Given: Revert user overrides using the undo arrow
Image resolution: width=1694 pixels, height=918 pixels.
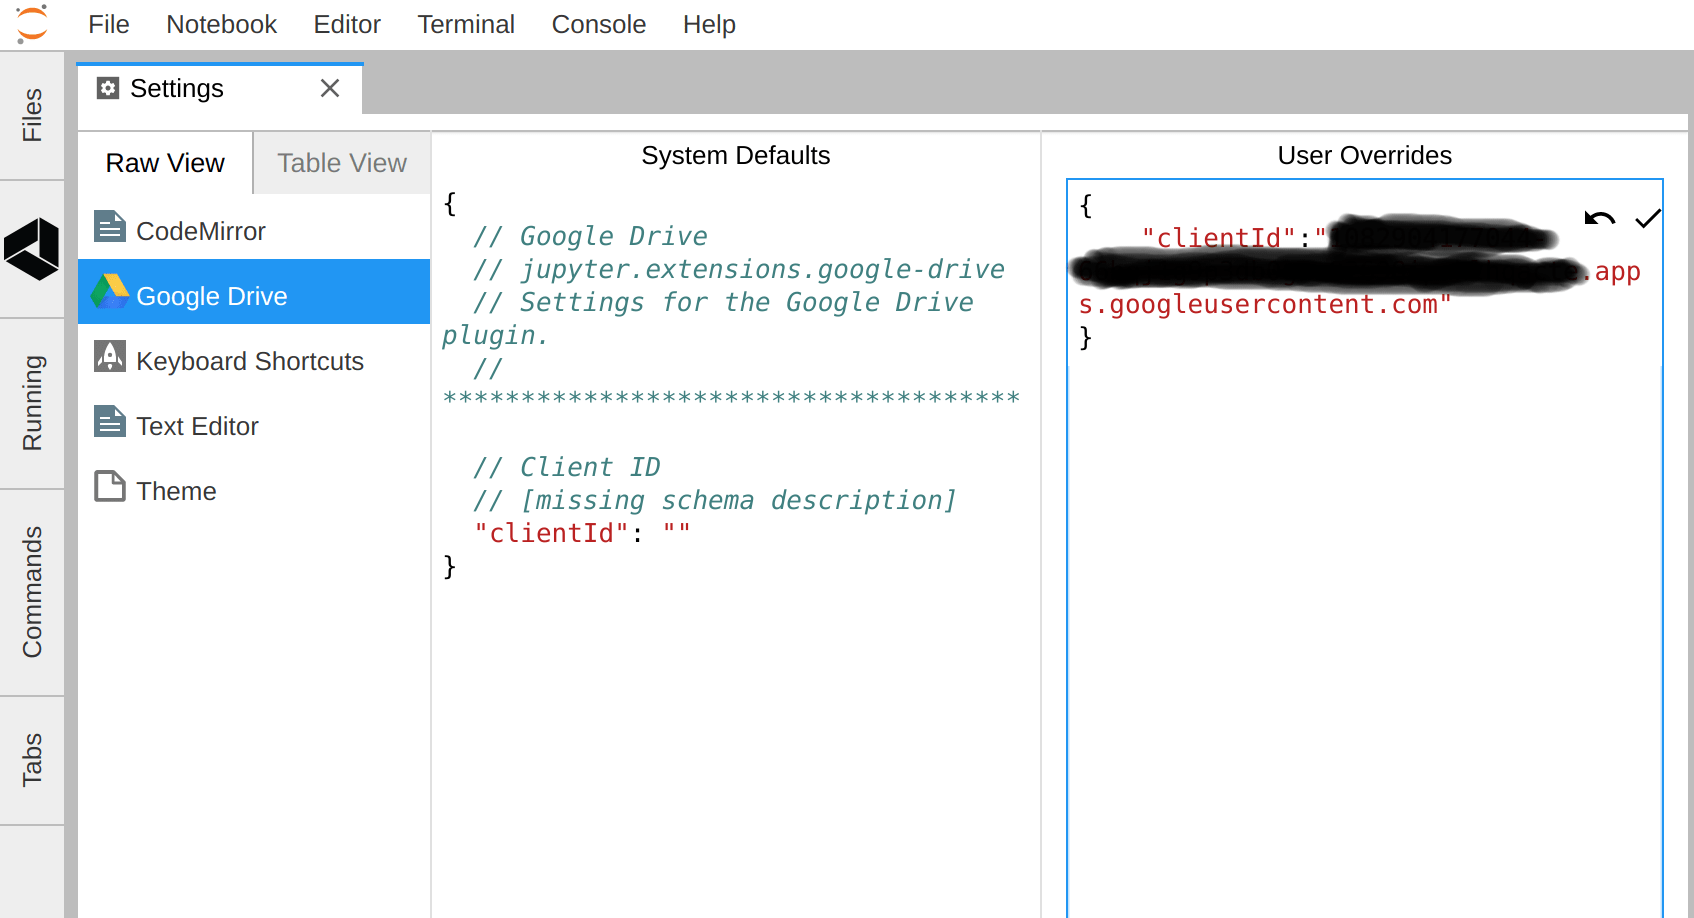Looking at the screenshot, I should pyautogui.click(x=1598, y=217).
